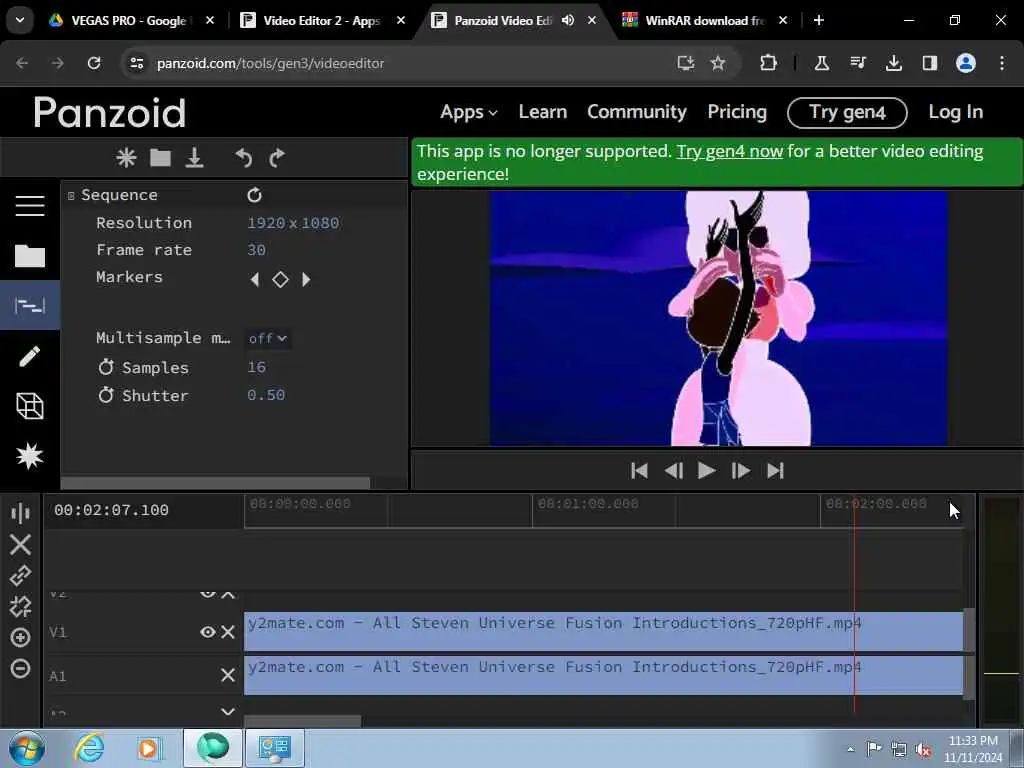The height and width of the screenshot is (768, 1024).
Task: Reset the Sequence properties
Action: pos(254,195)
